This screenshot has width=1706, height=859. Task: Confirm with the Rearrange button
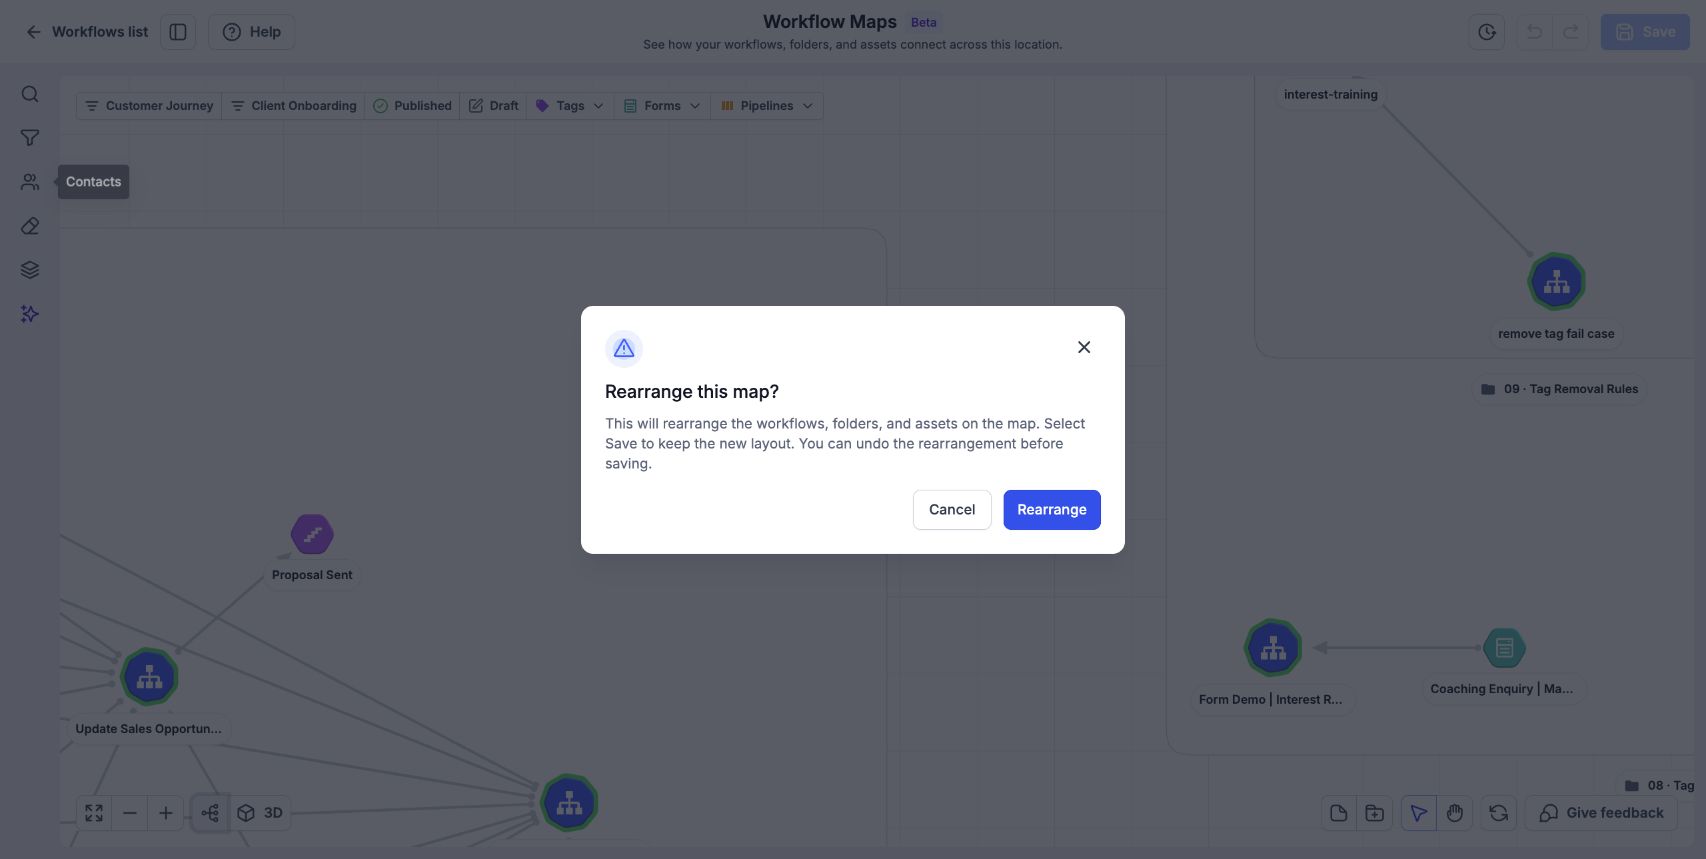(1052, 510)
